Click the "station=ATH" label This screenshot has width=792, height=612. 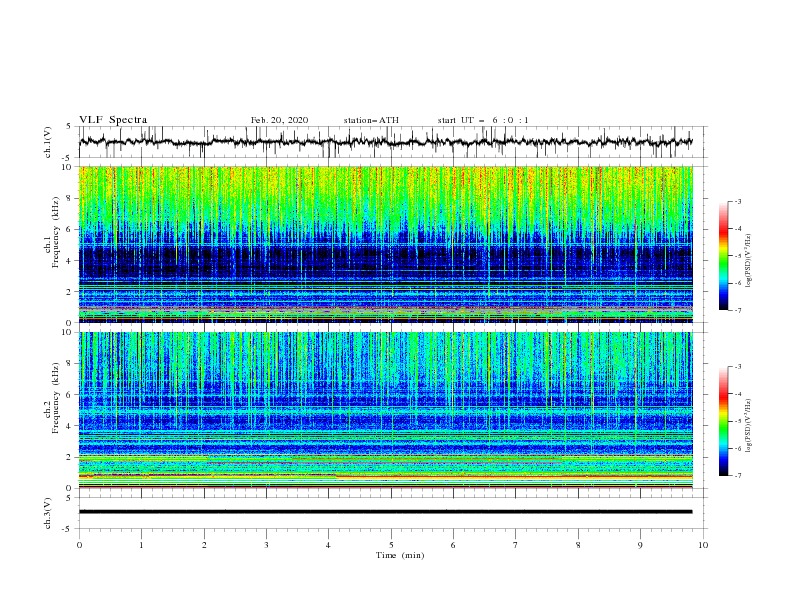(371, 120)
